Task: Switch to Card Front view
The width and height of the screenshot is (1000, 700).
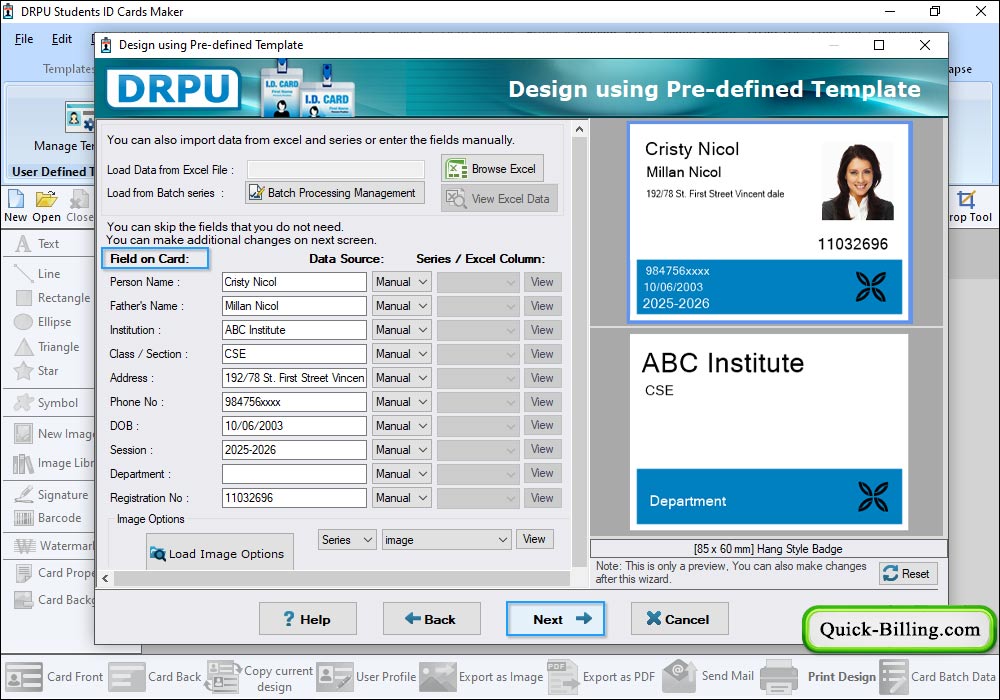Action: (54, 676)
